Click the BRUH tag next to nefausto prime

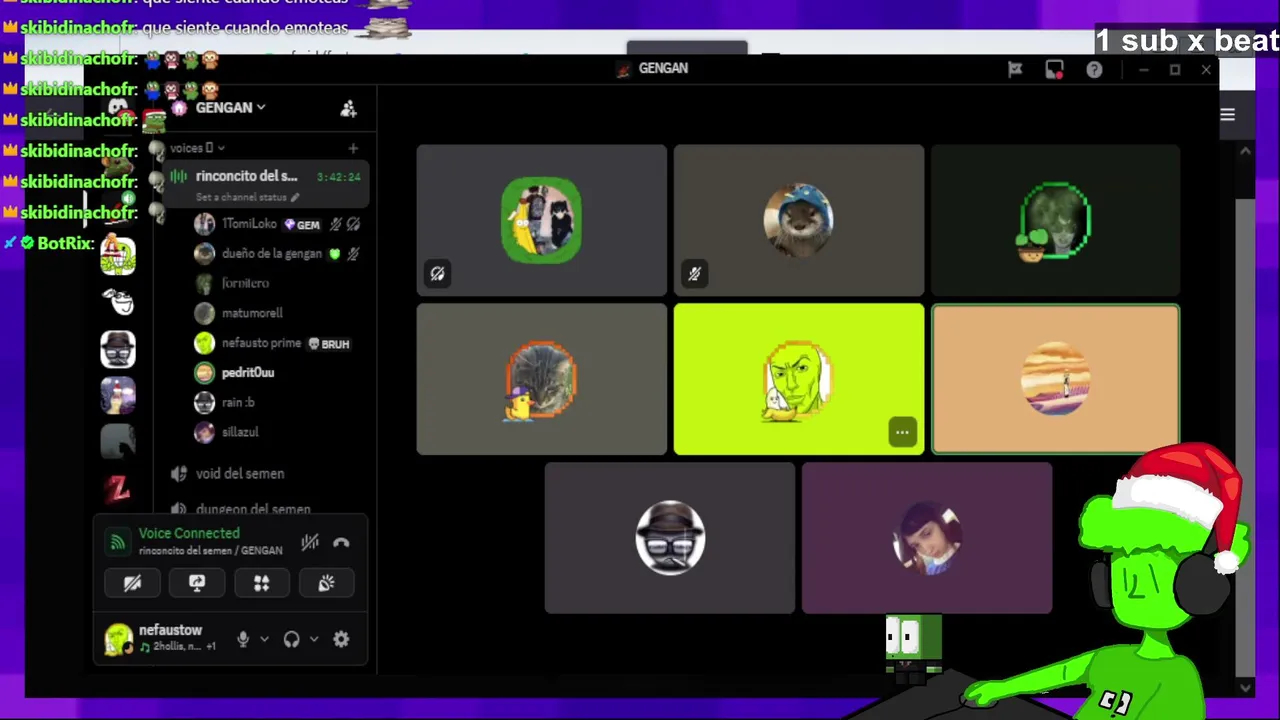point(329,344)
